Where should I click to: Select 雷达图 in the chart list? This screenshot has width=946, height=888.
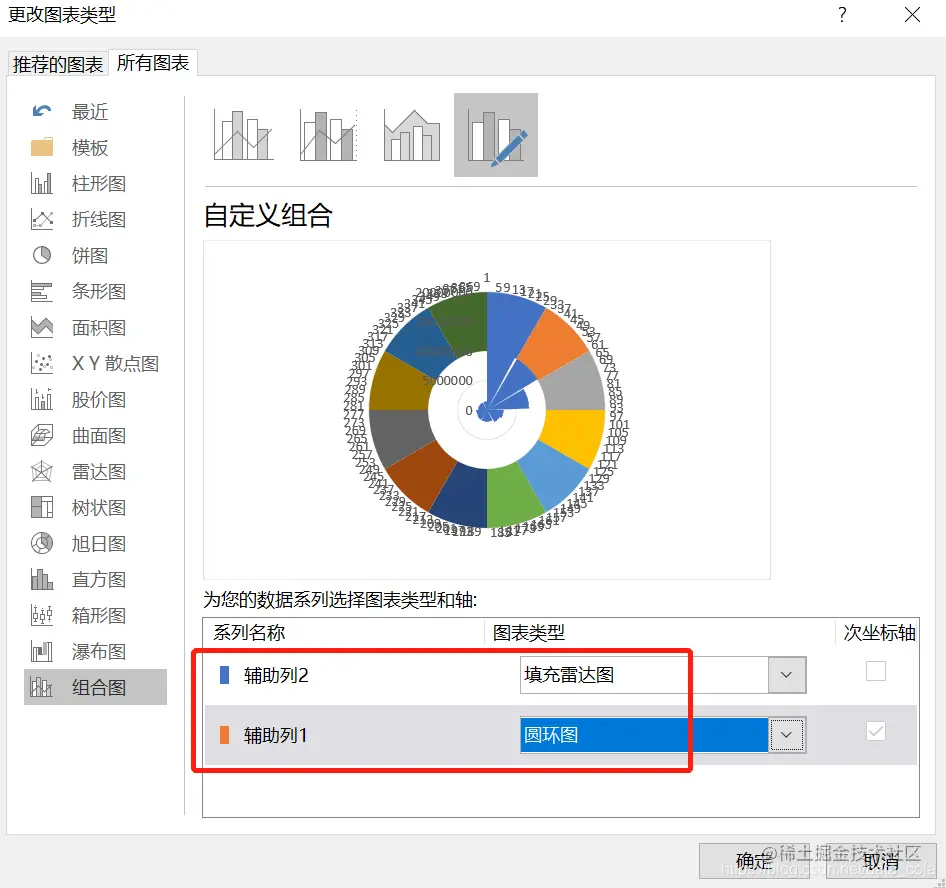tap(98, 472)
